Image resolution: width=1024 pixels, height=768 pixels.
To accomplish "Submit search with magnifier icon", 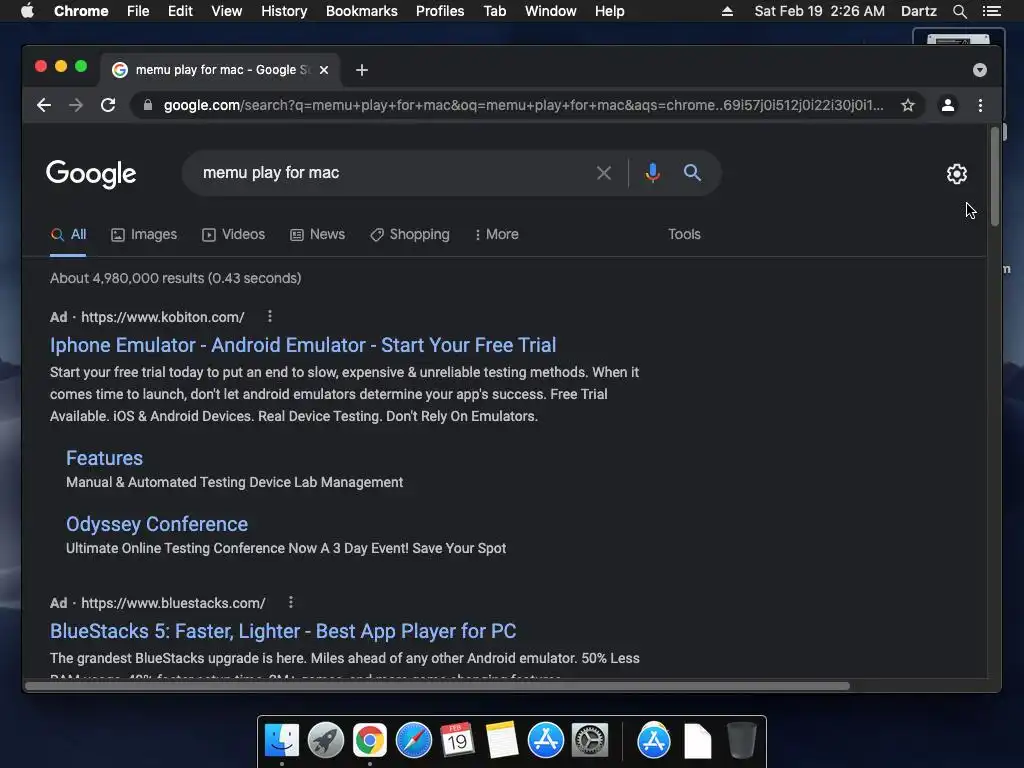I will pyautogui.click(x=692, y=173).
